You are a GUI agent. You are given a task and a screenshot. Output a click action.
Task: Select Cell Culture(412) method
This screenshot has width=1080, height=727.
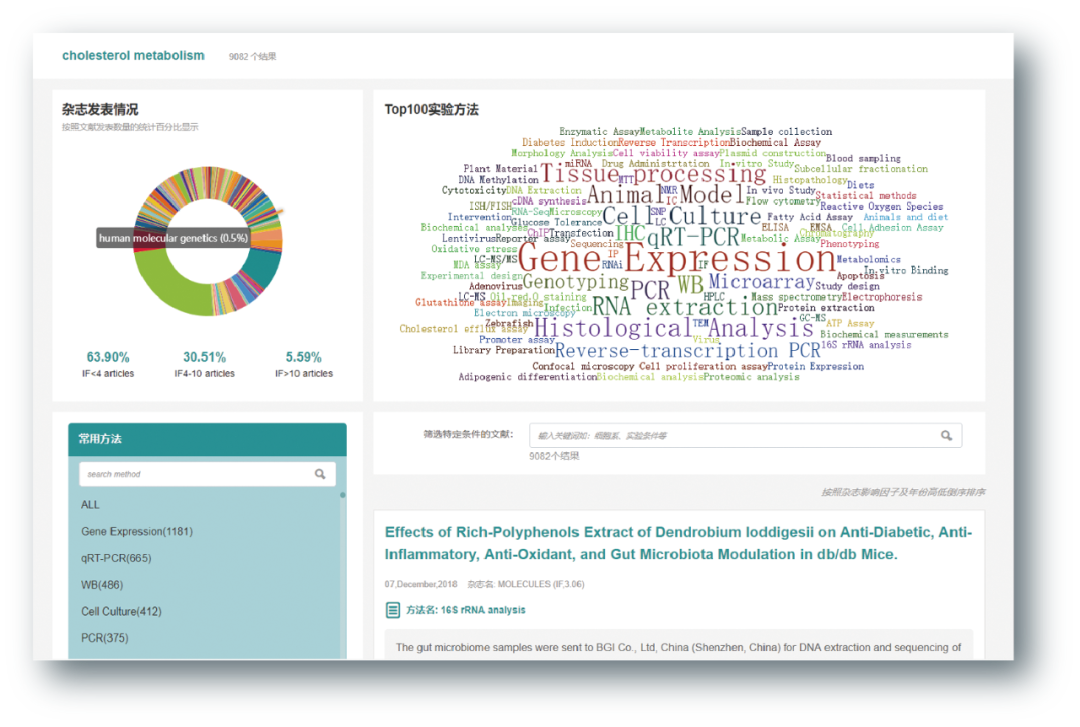point(121,611)
